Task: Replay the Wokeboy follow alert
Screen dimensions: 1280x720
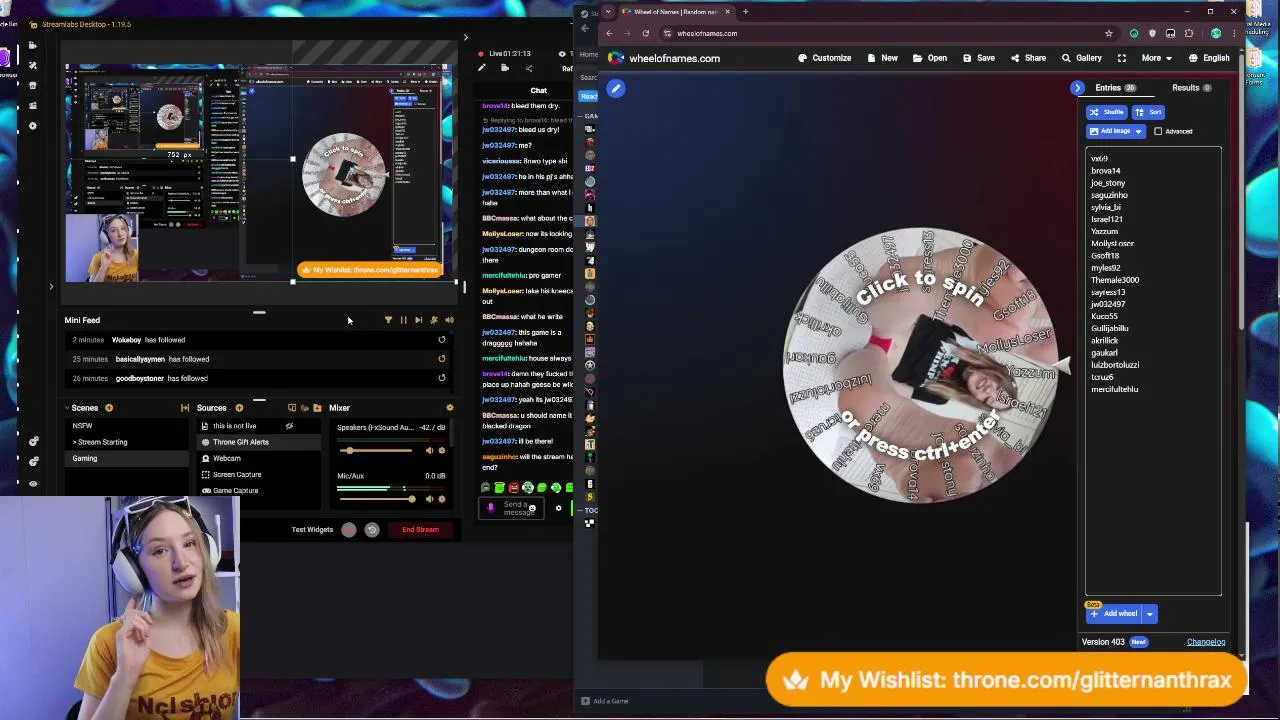Action: (x=441, y=340)
